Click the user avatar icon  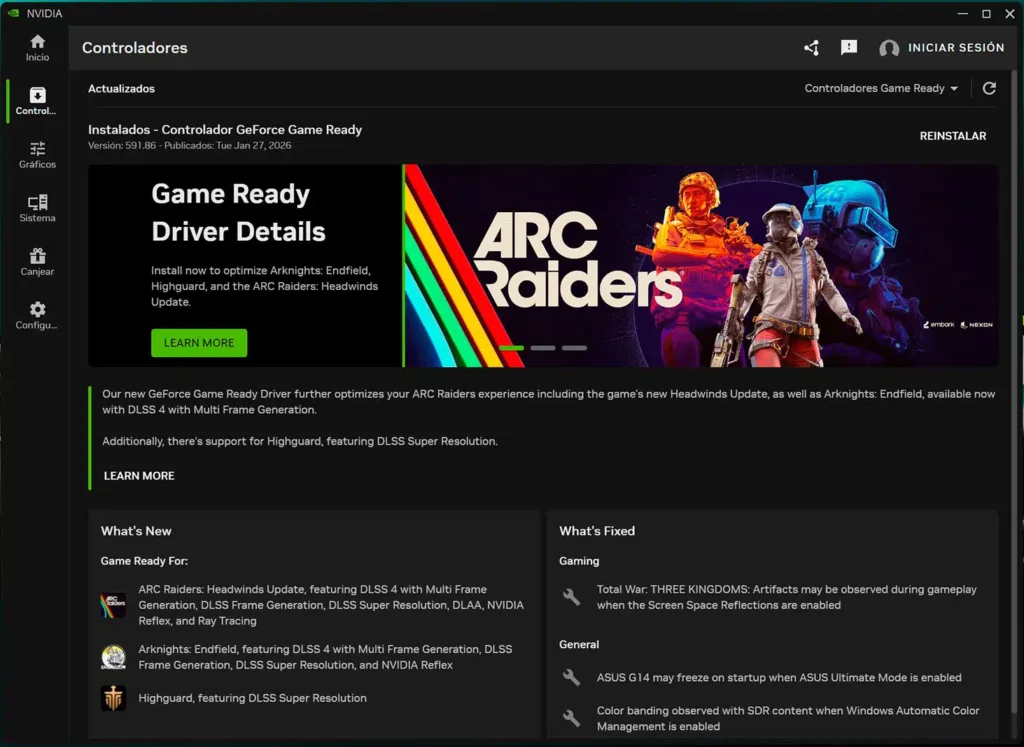pos(888,48)
